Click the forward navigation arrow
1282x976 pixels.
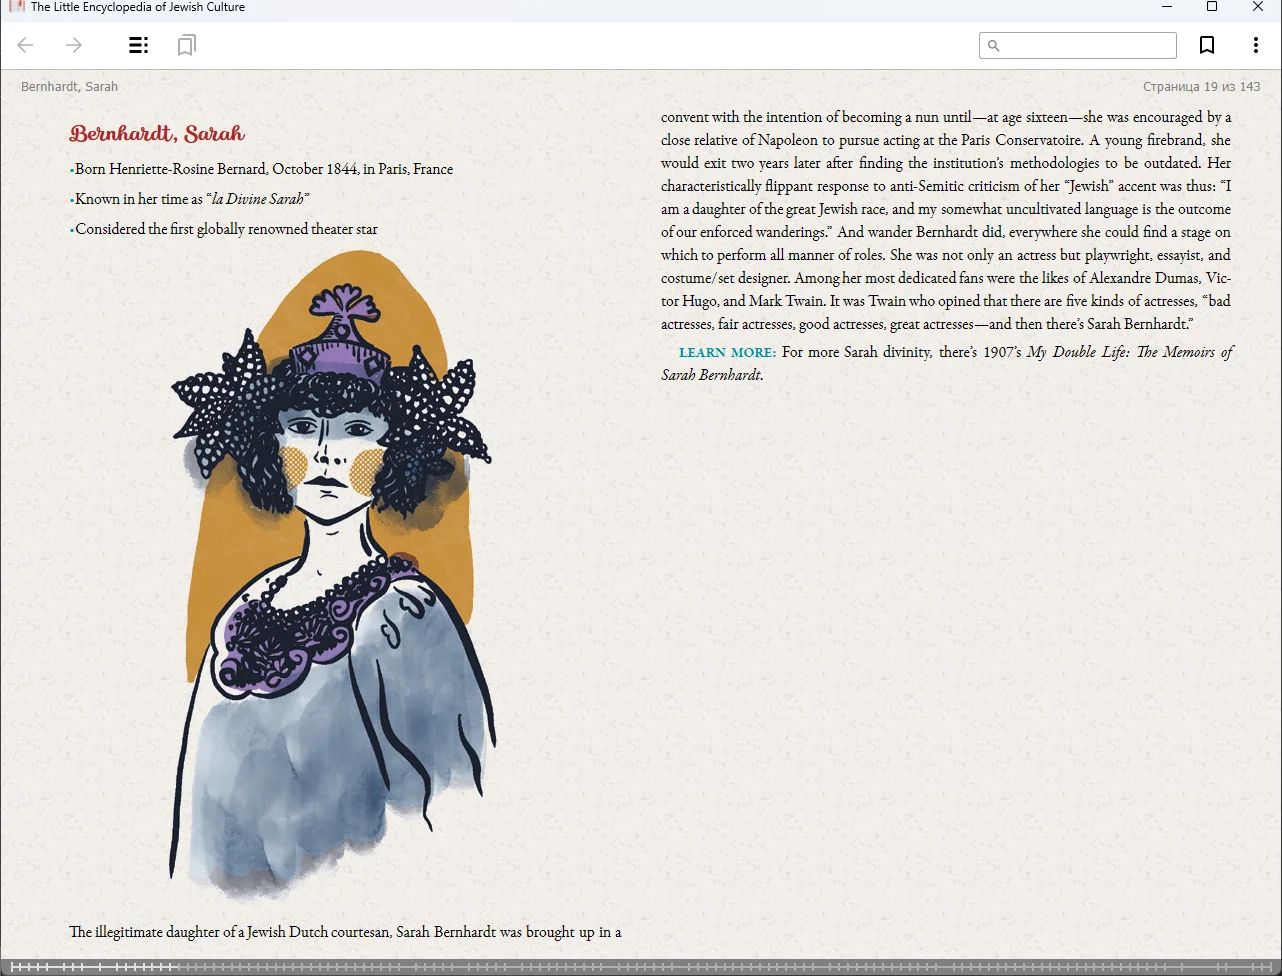point(74,45)
